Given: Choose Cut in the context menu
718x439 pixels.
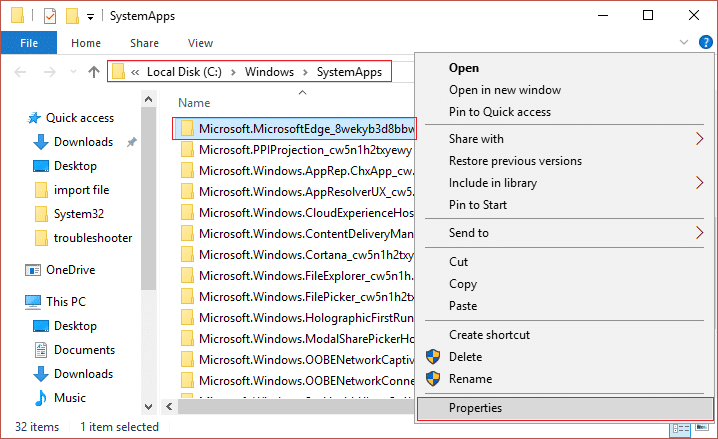Looking at the screenshot, I should point(564,262).
